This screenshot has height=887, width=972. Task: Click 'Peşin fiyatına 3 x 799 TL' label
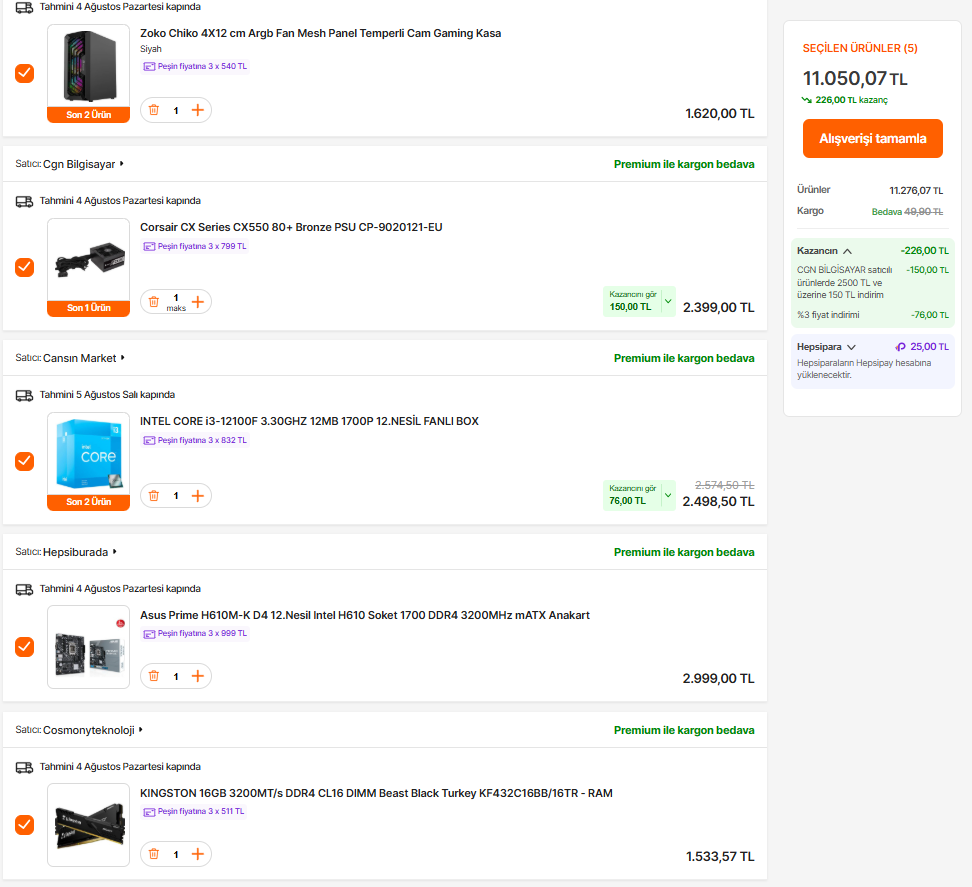[x=202, y=247]
